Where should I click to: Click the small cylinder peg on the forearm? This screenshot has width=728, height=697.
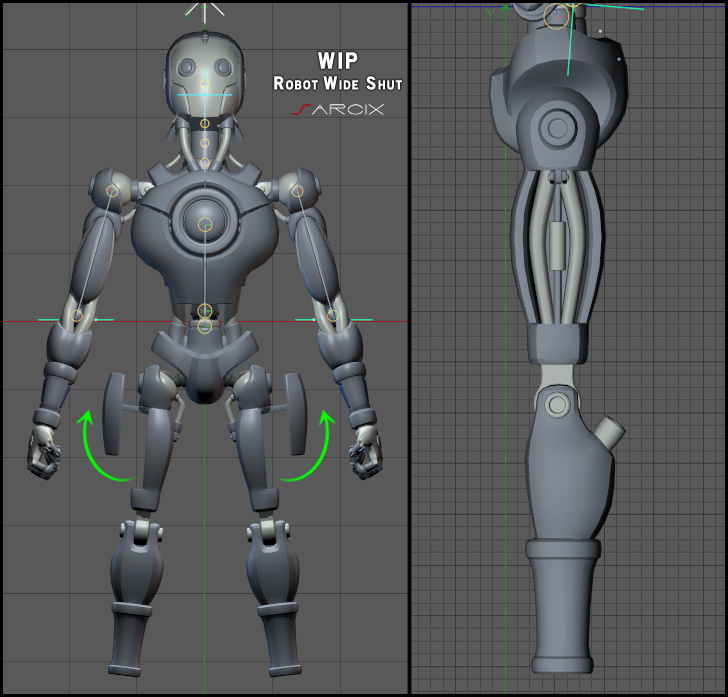coord(609,432)
